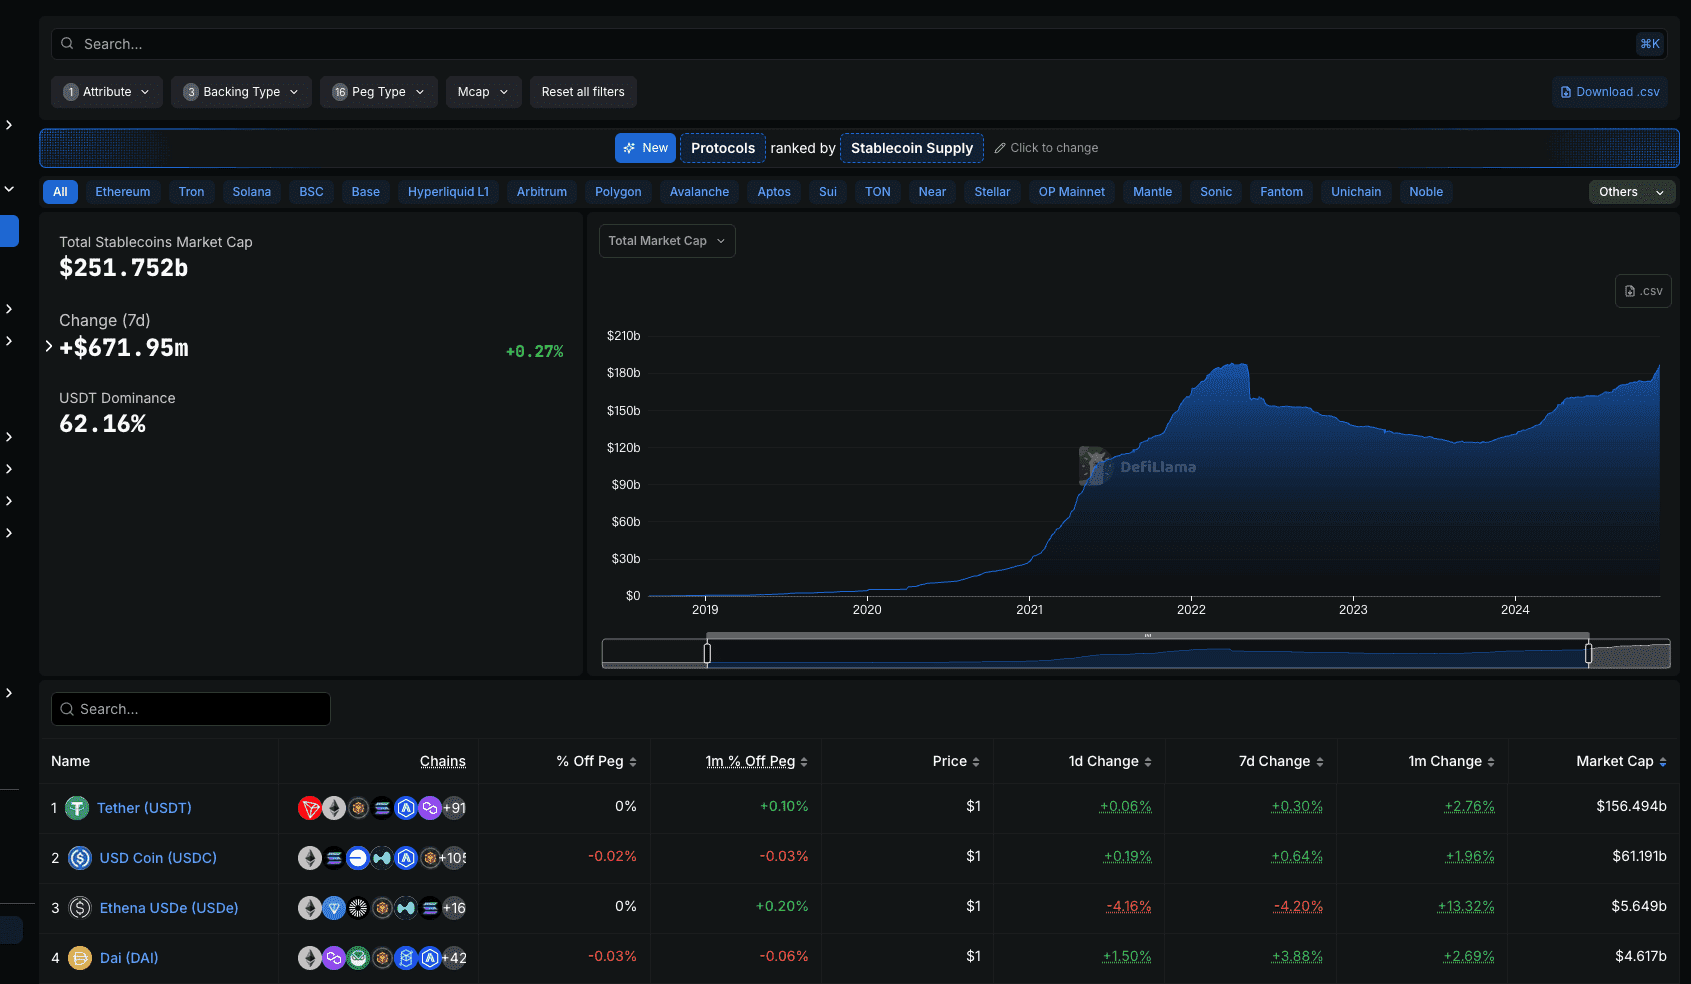Click Reset all filters button

pos(583,92)
